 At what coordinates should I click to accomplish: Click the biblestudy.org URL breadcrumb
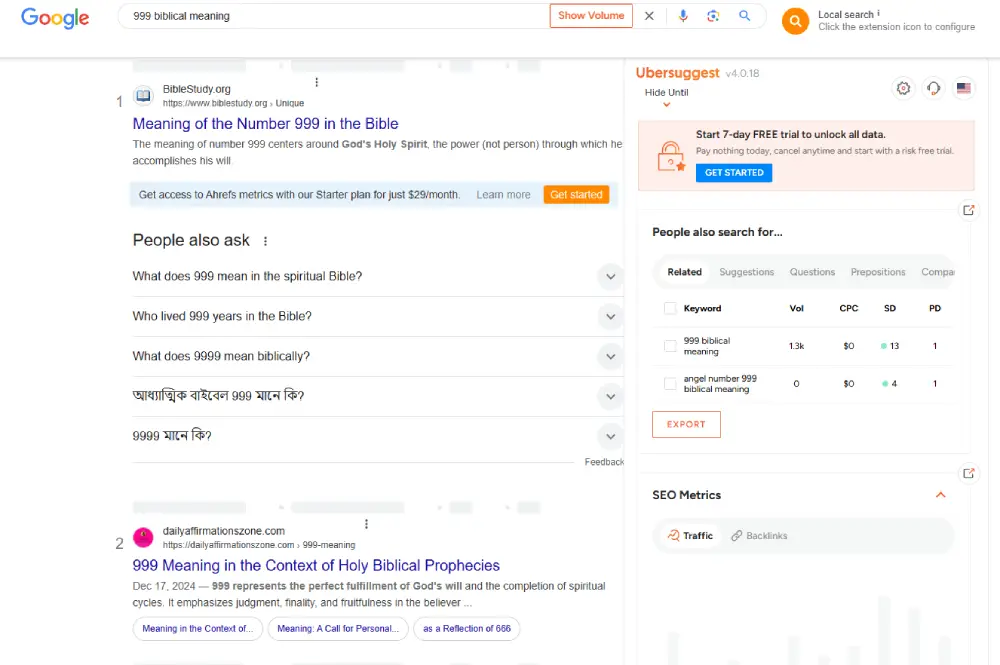(233, 103)
